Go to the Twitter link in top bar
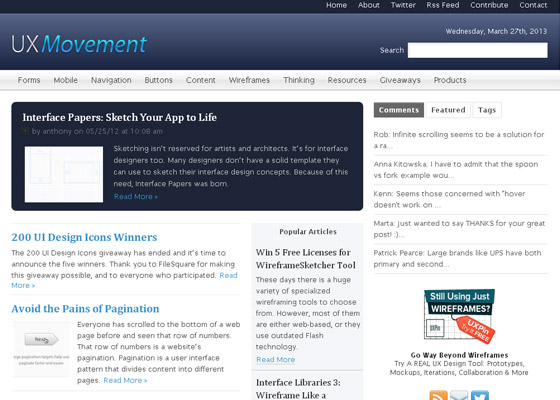Viewport: 560px width, 400px height. click(403, 5)
